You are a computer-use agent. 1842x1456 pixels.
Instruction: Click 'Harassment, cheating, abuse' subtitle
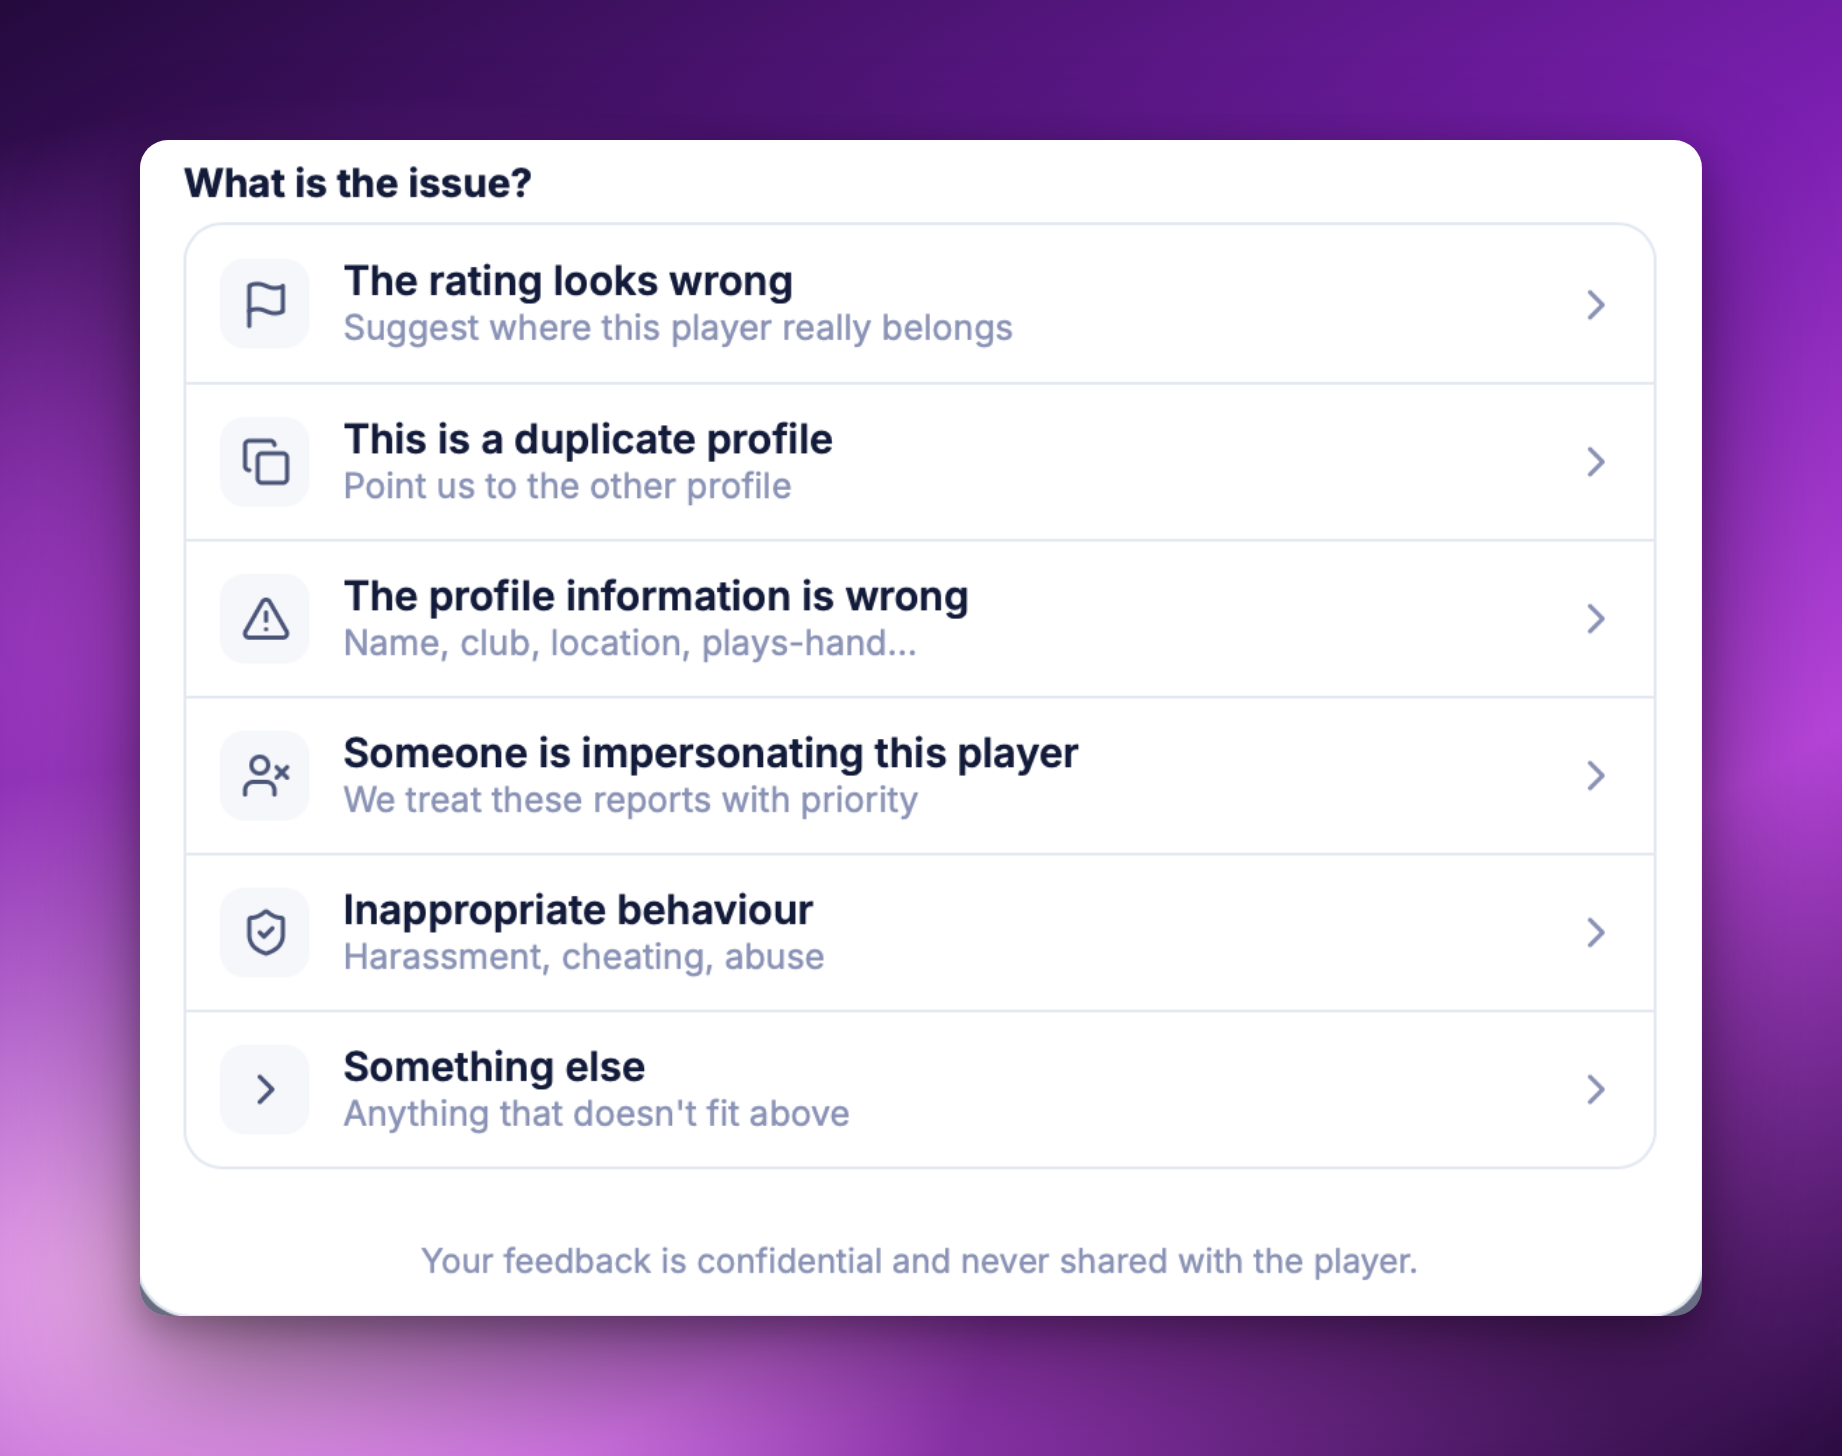tap(584, 957)
